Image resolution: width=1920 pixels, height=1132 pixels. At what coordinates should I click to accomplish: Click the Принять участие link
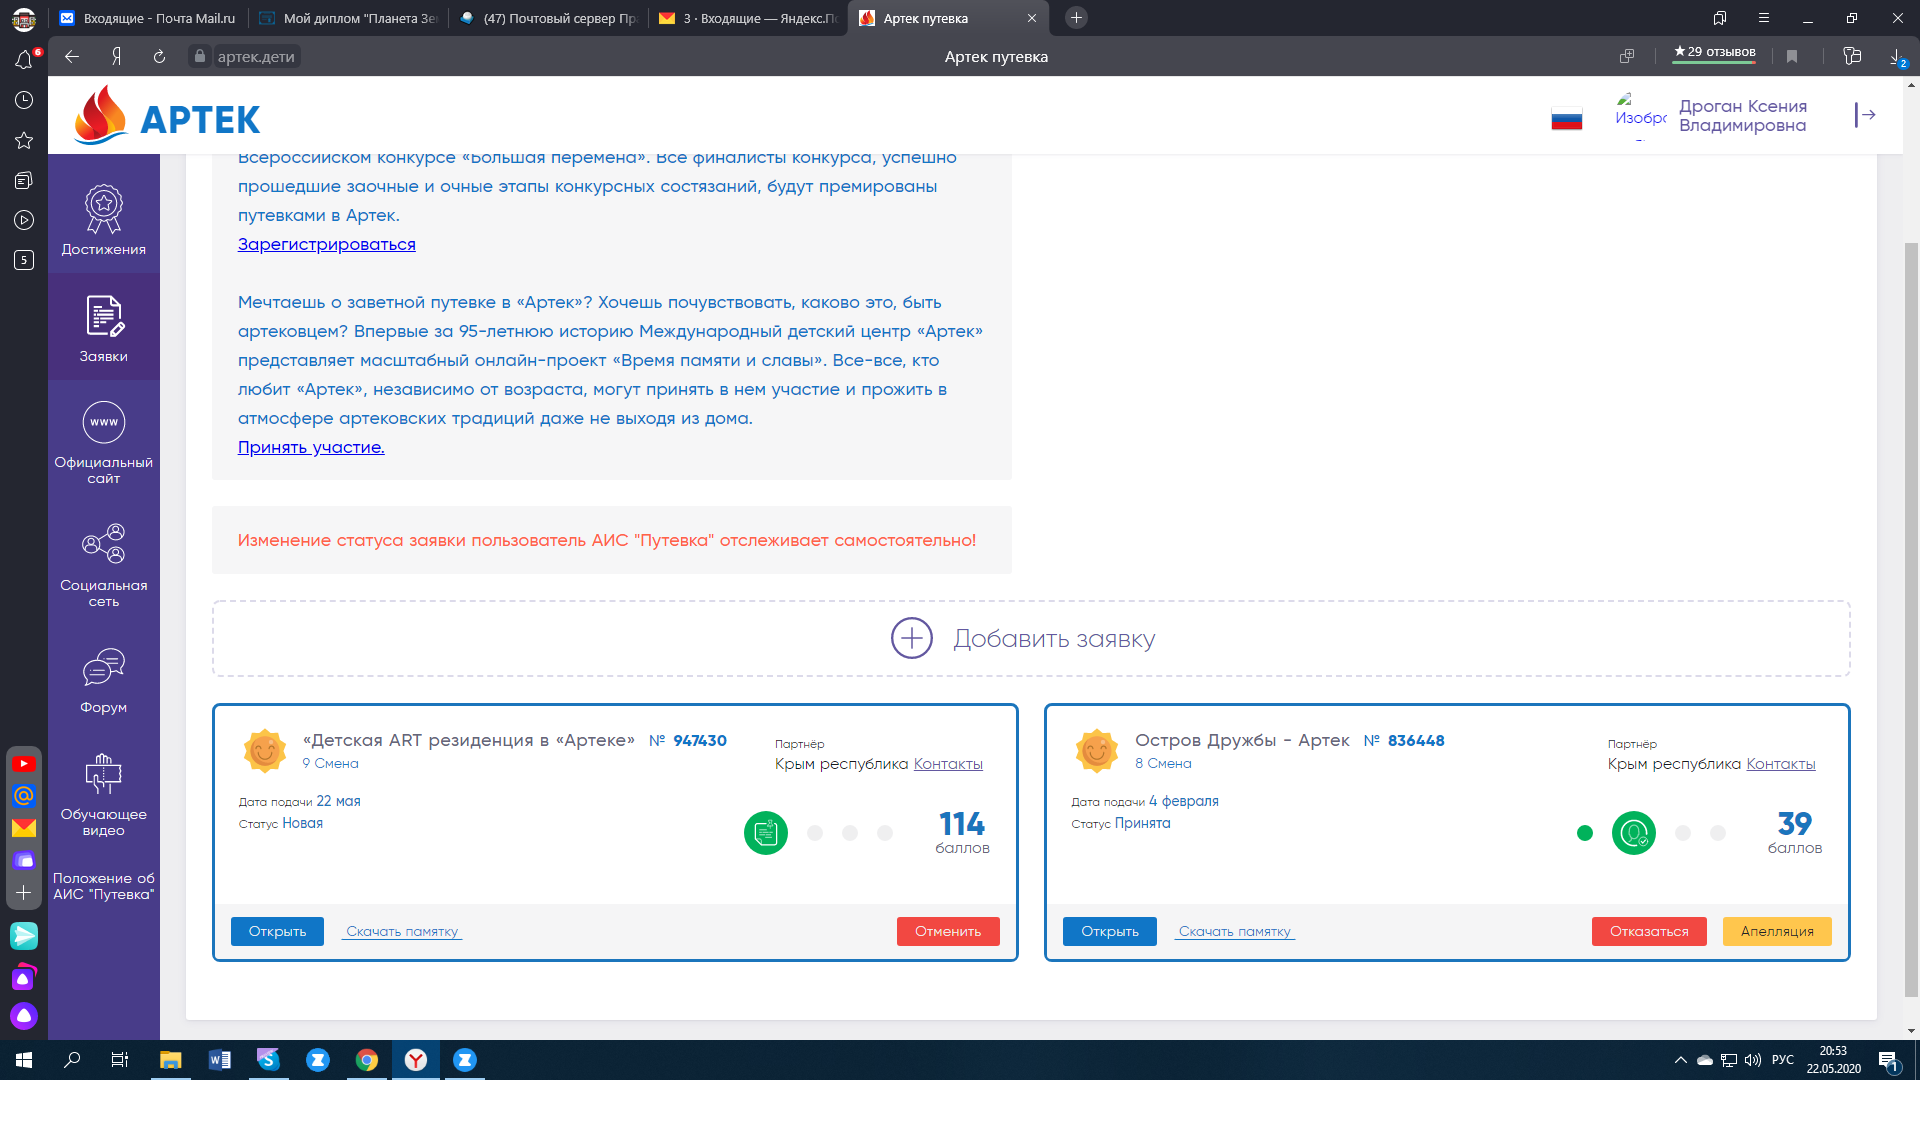311,447
